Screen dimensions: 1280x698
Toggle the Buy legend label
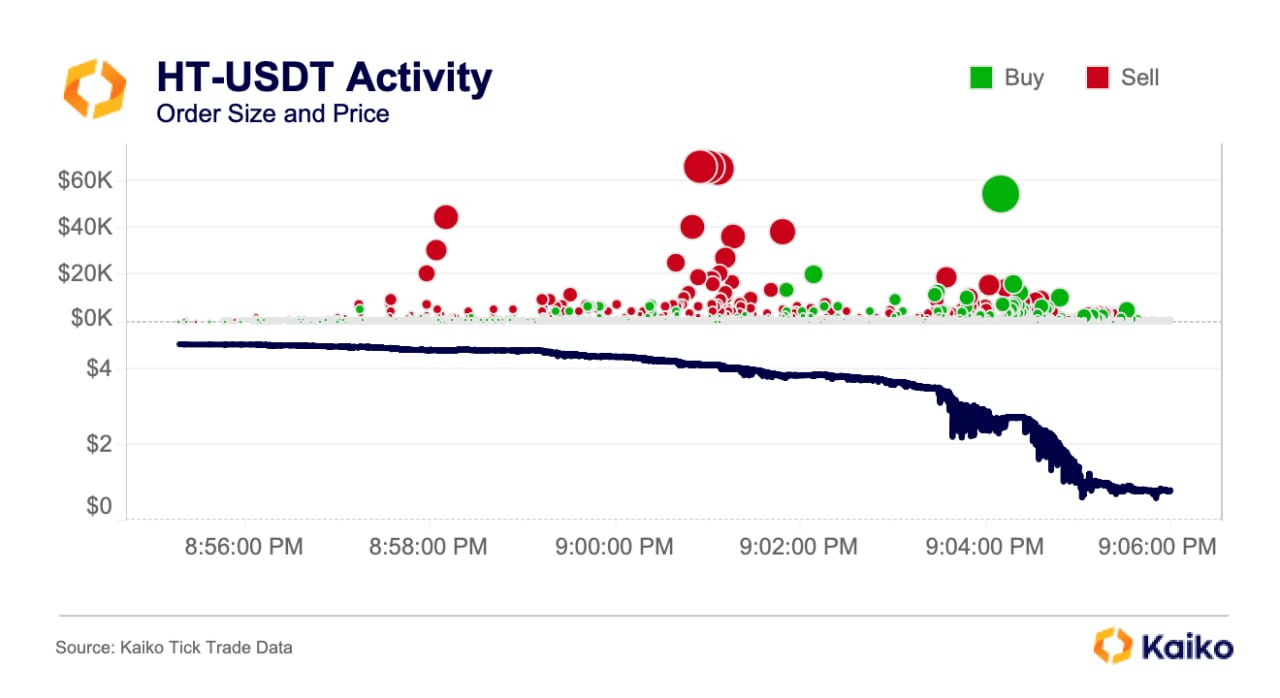click(x=1024, y=78)
